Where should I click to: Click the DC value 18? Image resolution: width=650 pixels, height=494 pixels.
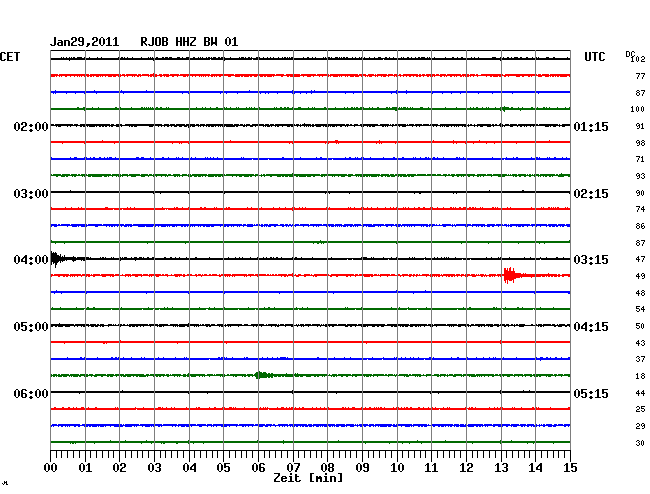(640, 376)
